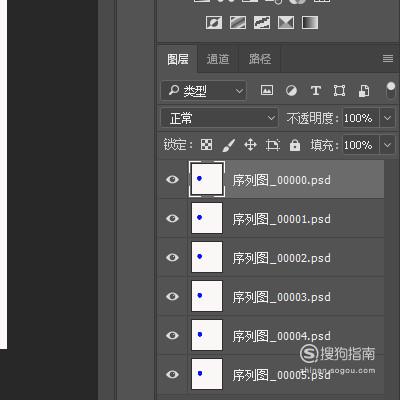This screenshot has width=400, height=400.
Task: Switch to the 通道 tab
Action: coord(218,59)
